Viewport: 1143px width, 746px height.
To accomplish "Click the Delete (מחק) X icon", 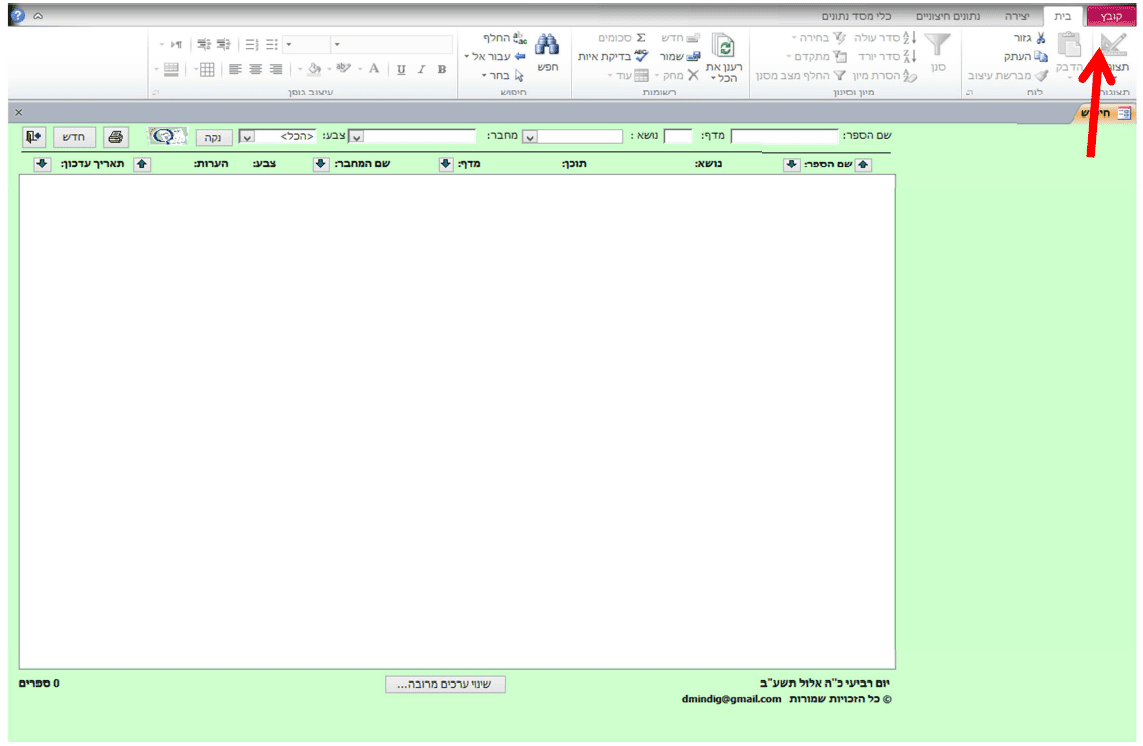I will (693, 75).
